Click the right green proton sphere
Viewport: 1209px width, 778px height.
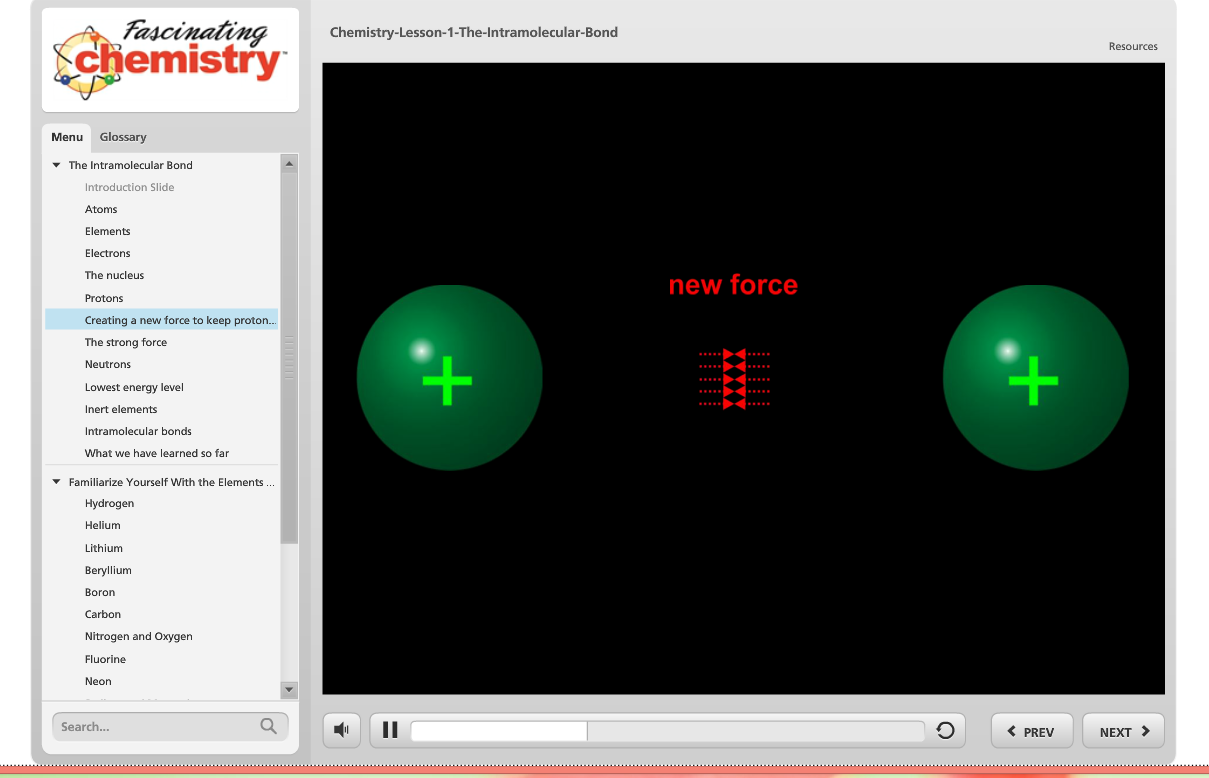click(1036, 377)
